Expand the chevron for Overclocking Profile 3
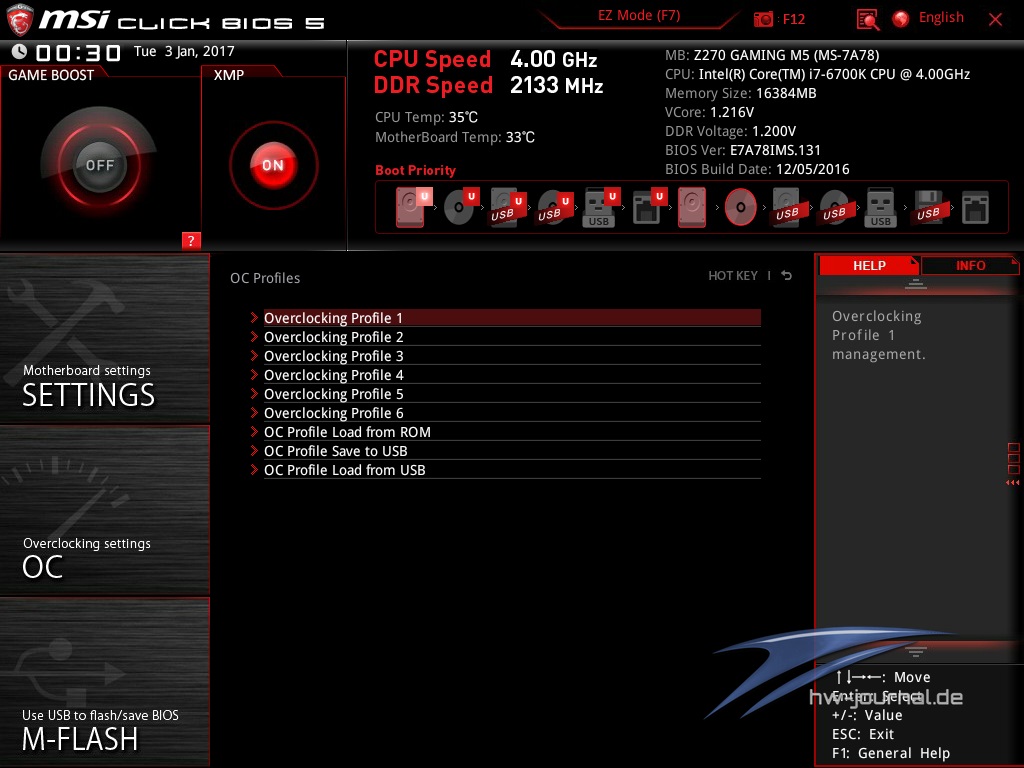 click(x=254, y=355)
